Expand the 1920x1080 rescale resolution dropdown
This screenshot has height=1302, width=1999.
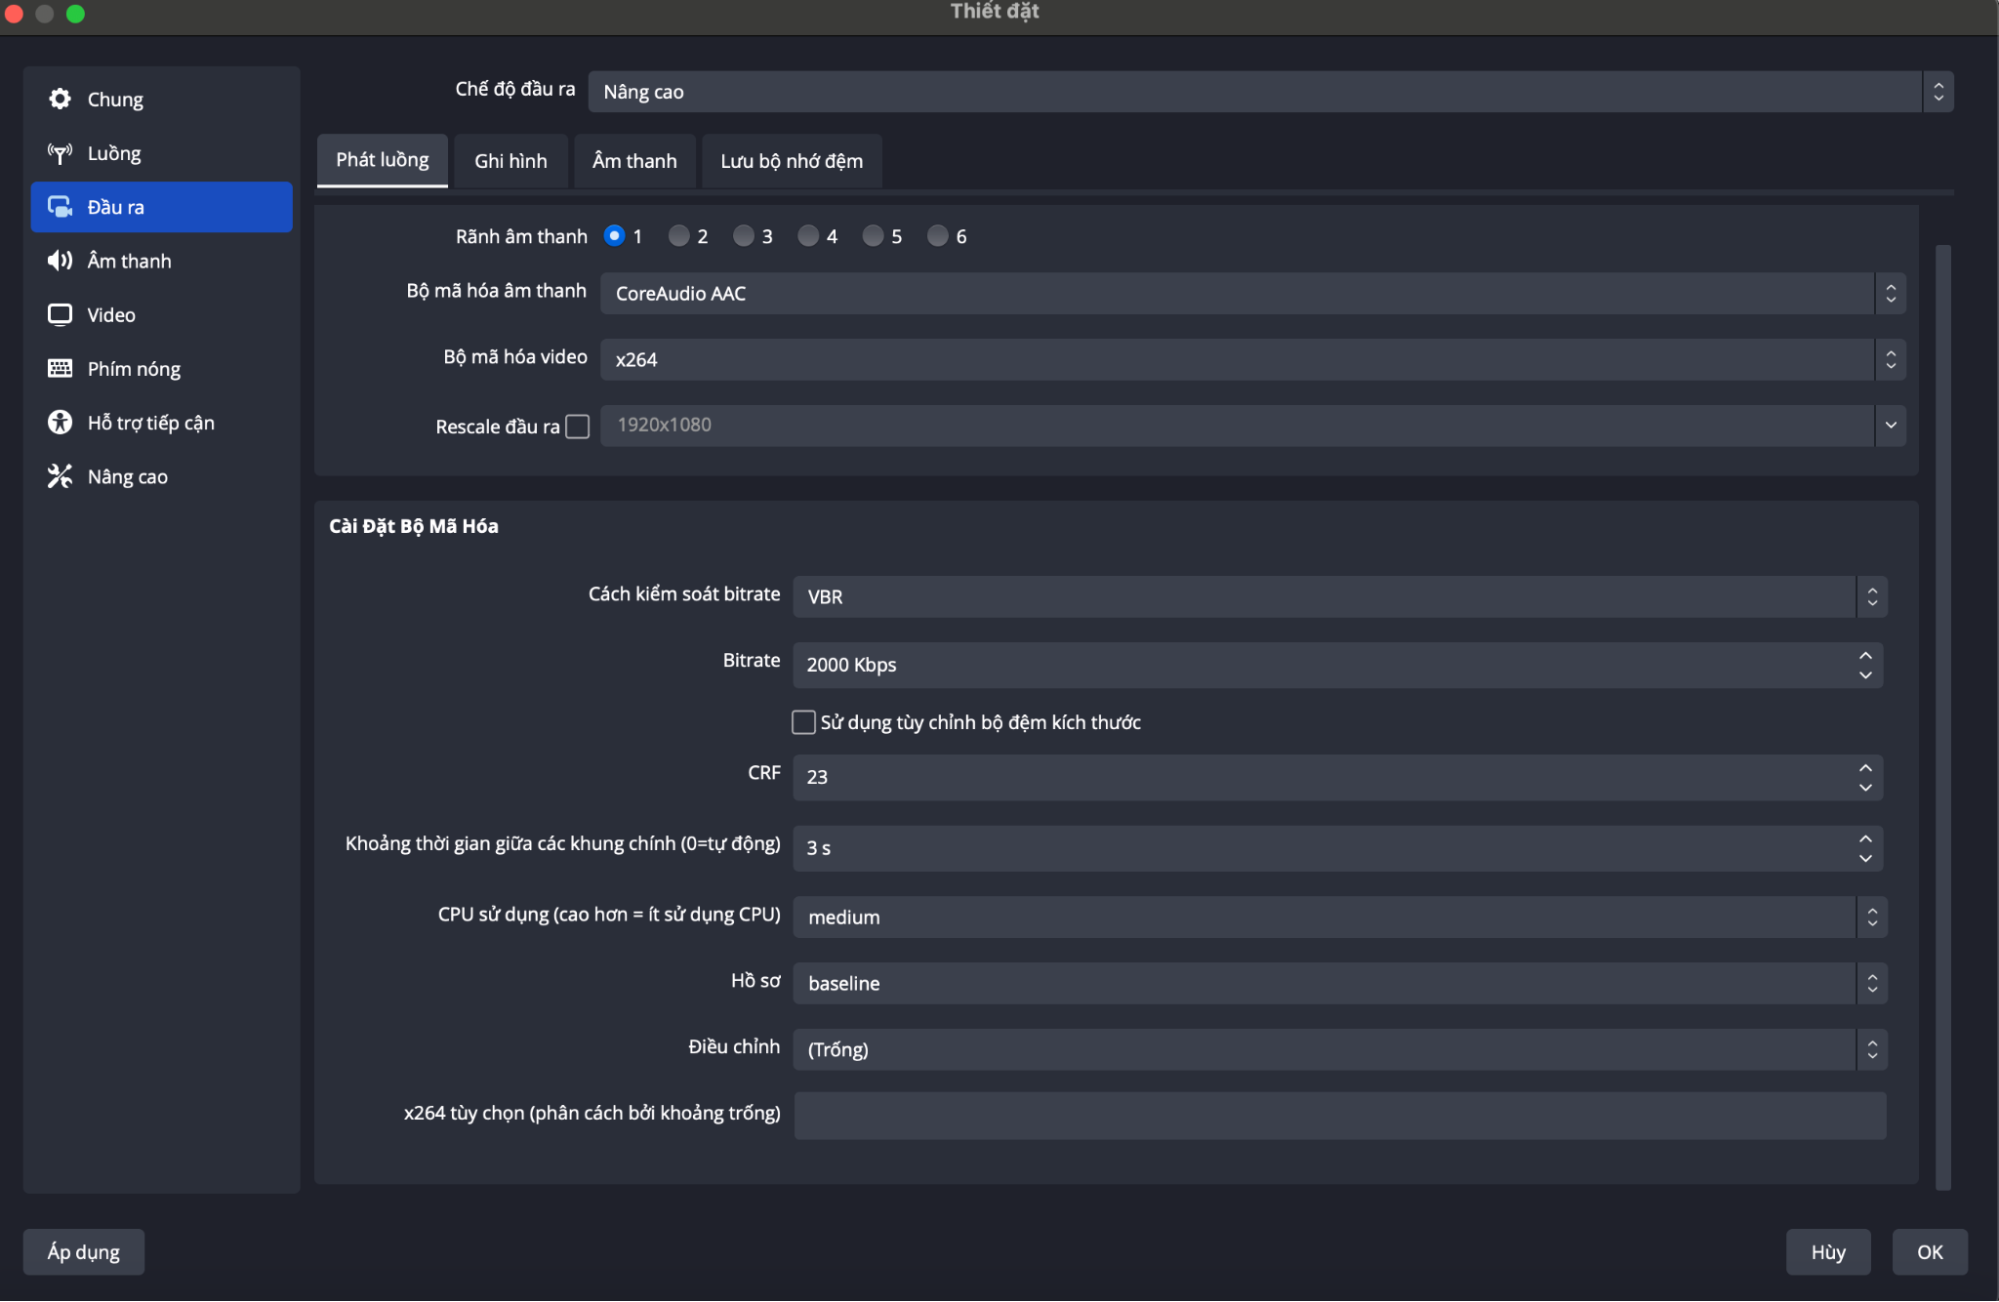coord(1890,425)
